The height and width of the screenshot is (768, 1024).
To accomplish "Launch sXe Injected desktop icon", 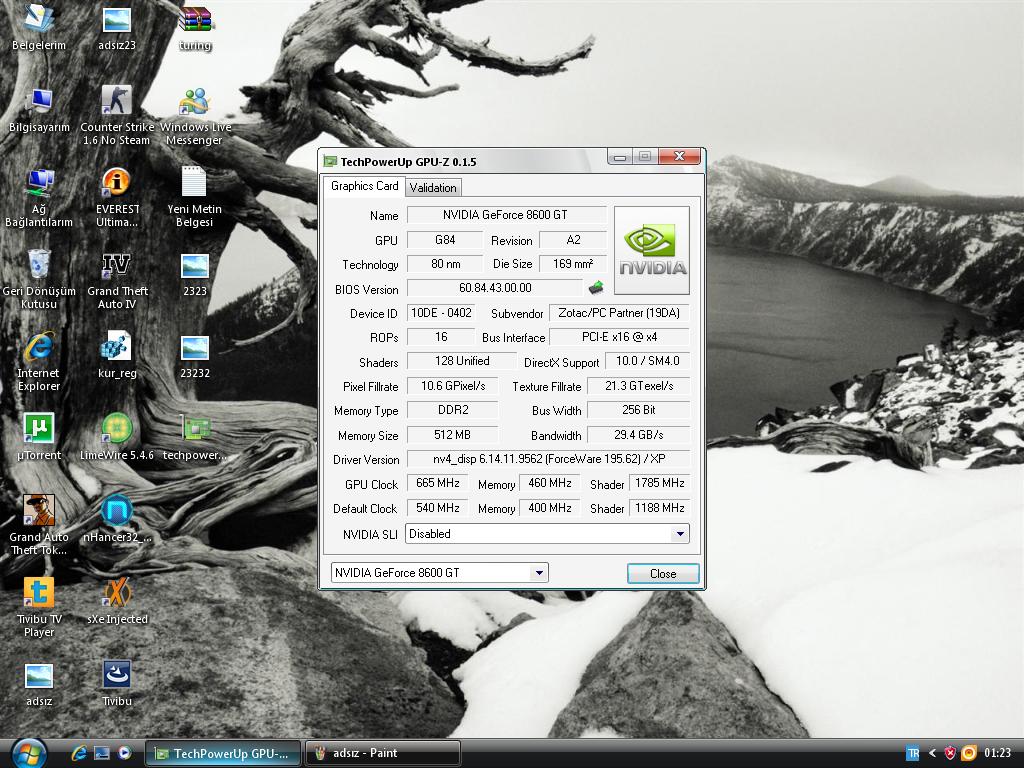I will pos(117,601).
